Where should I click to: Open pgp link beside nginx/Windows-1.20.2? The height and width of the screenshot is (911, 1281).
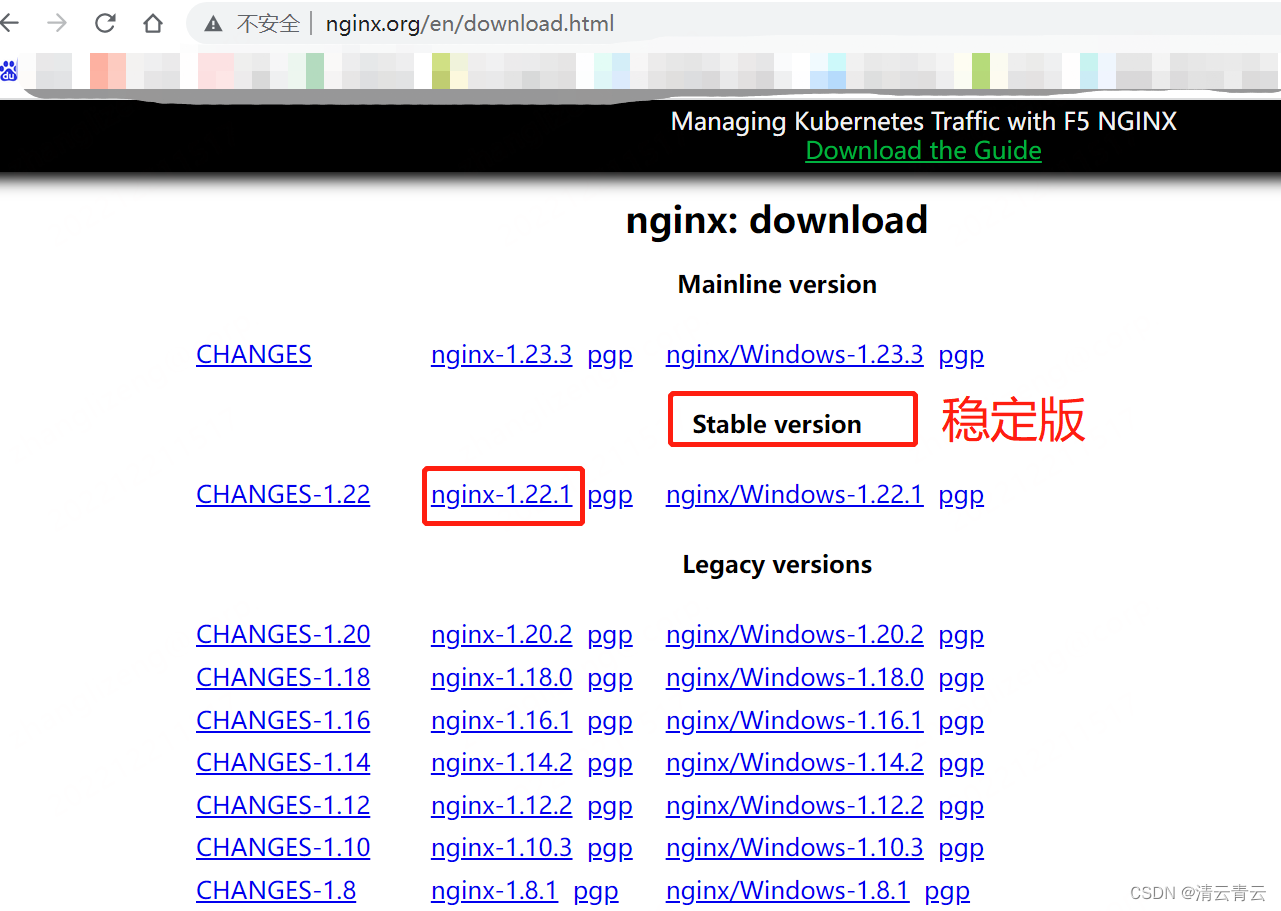[x=961, y=636]
